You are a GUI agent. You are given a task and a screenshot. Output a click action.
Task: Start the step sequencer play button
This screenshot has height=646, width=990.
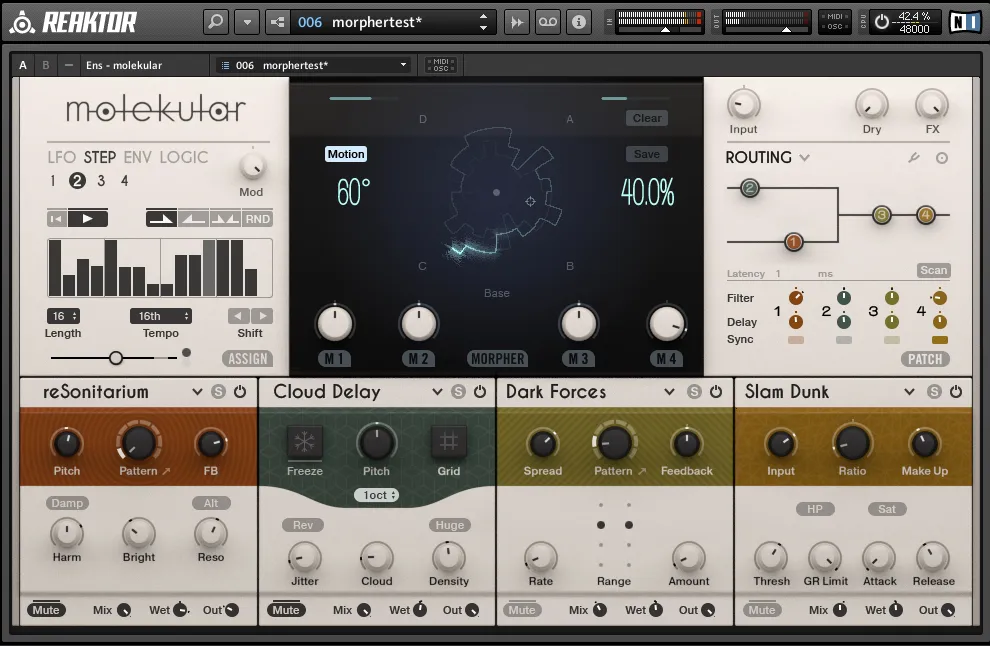click(x=88, y=218)
